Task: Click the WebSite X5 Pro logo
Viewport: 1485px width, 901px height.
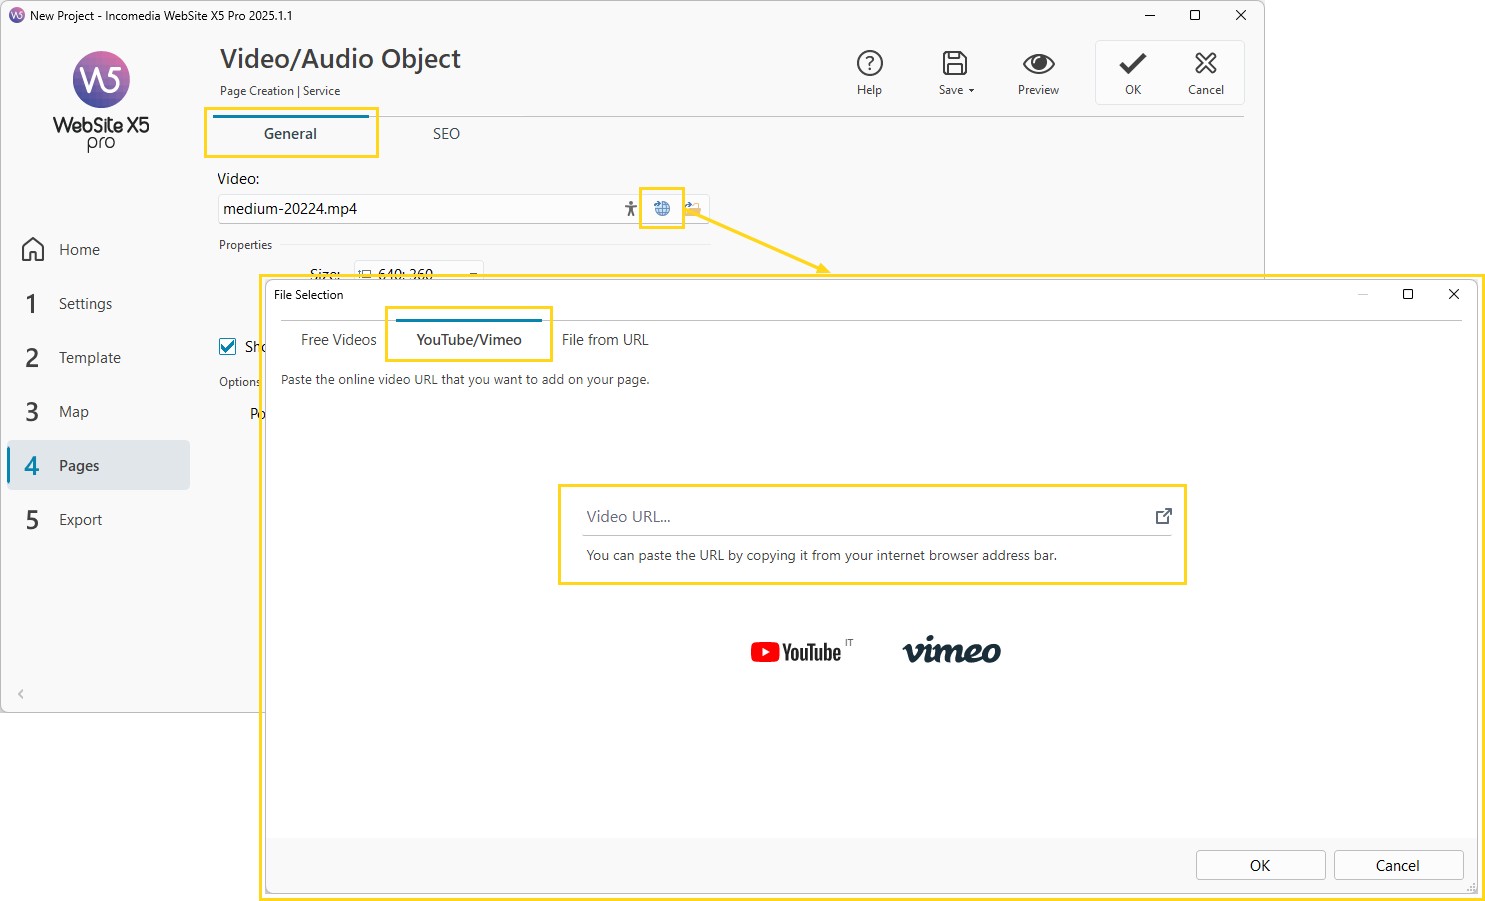Action: (101, 100)
